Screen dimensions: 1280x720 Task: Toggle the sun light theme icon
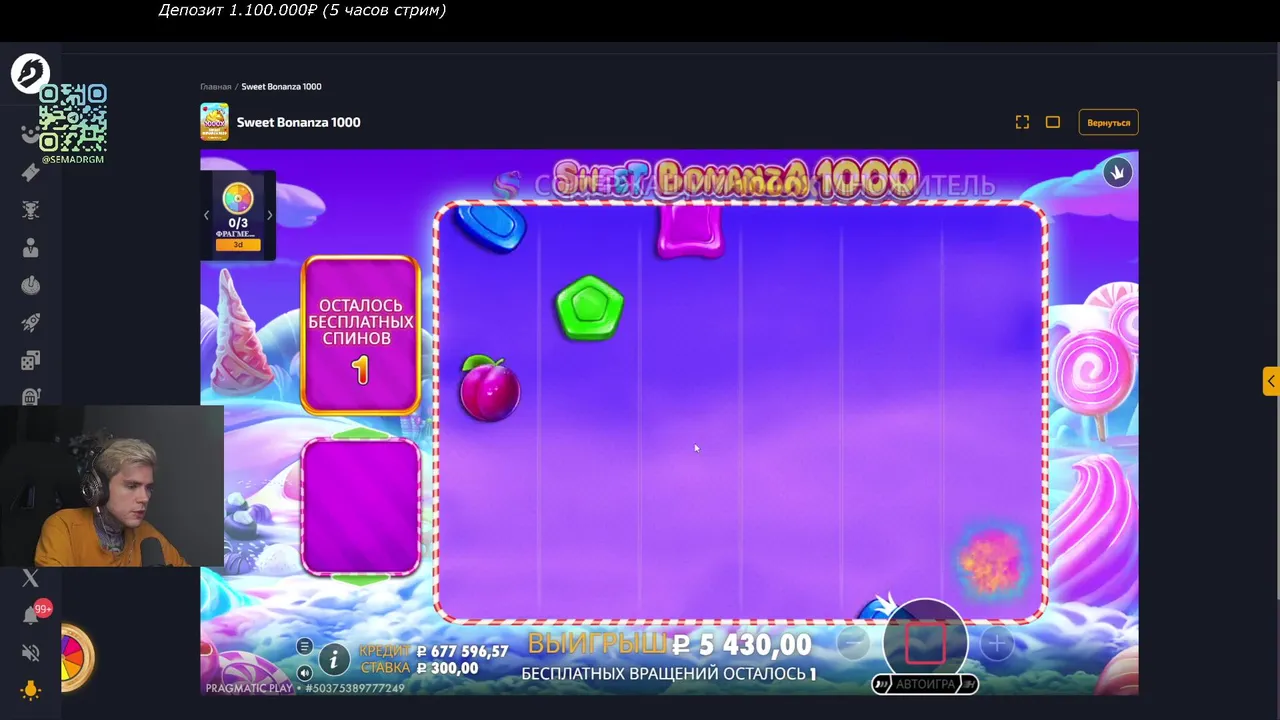[x=30, y=691]
